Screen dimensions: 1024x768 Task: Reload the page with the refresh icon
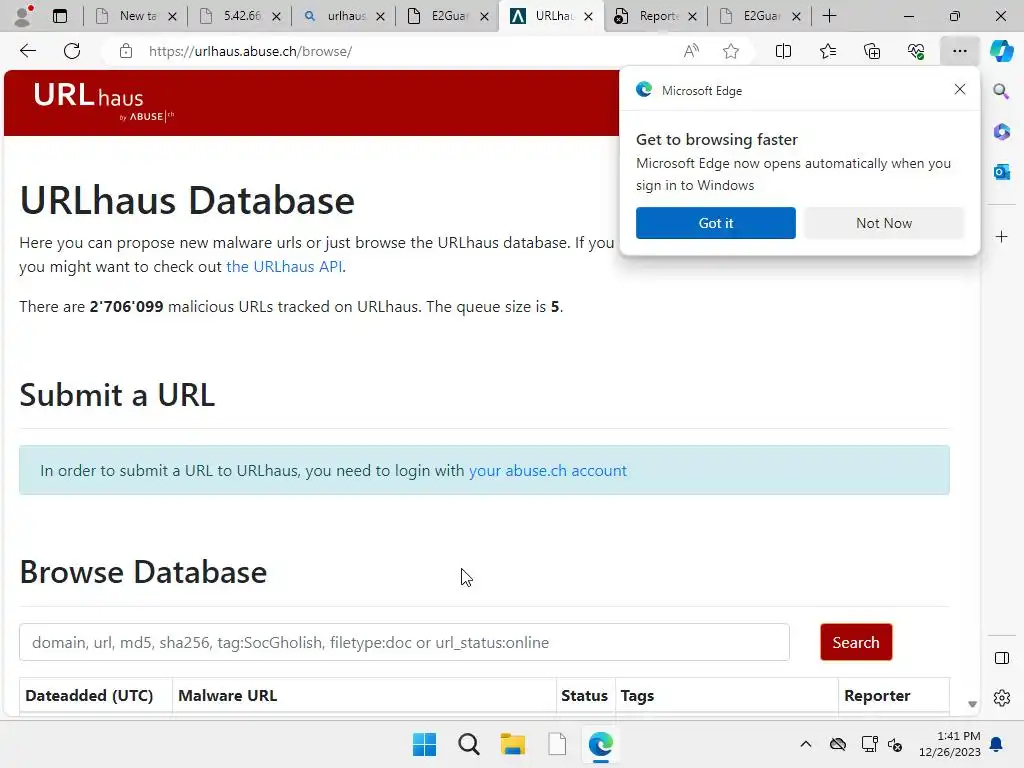72,51
